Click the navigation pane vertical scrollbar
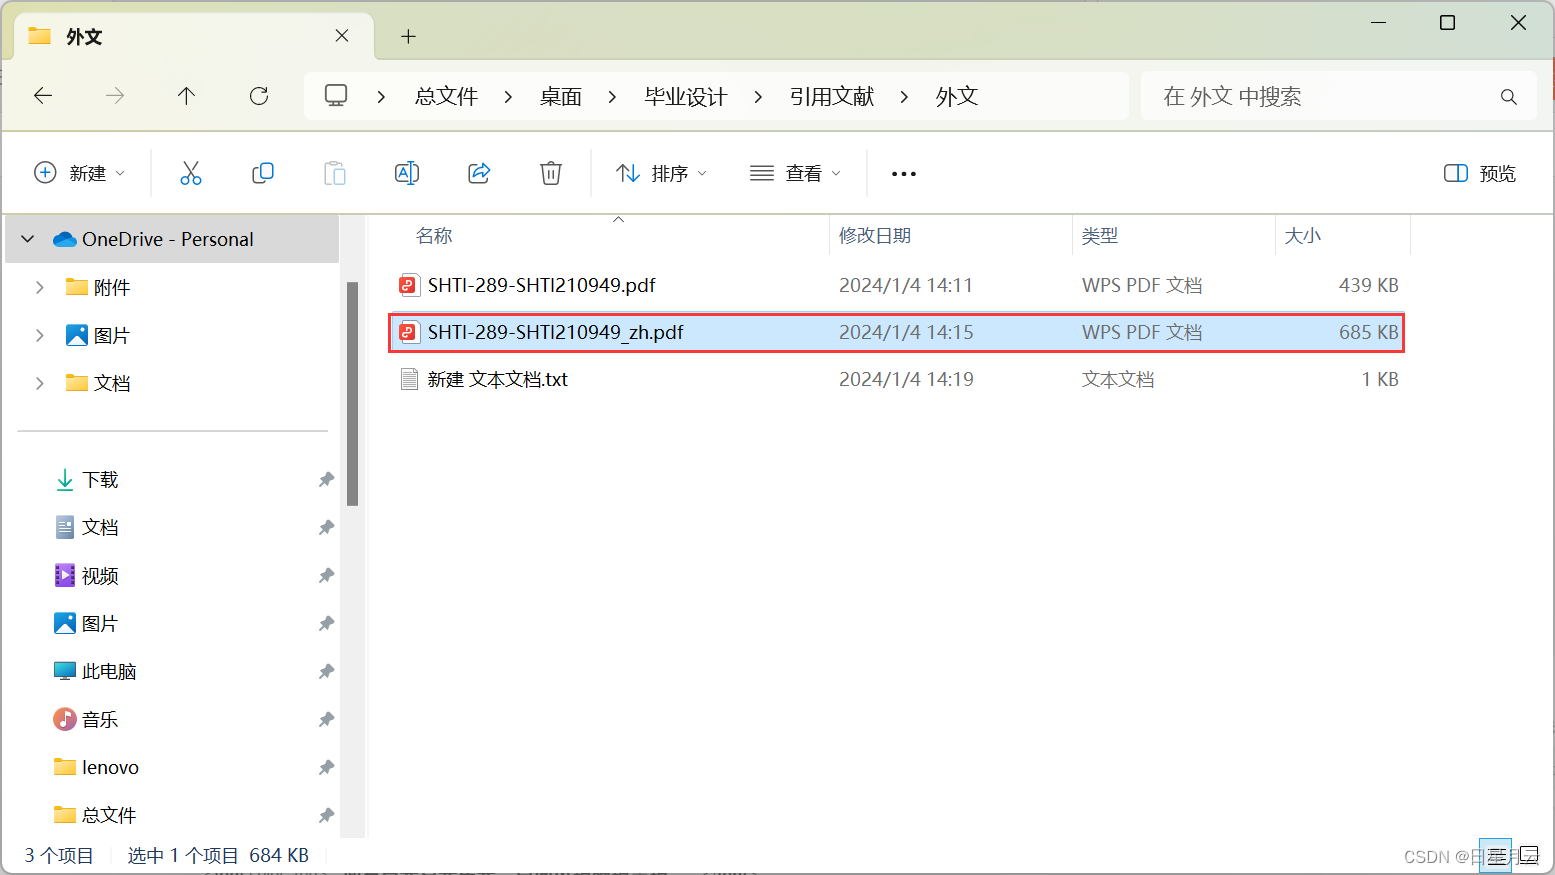1555x875 pixels. tap(352, 394)
